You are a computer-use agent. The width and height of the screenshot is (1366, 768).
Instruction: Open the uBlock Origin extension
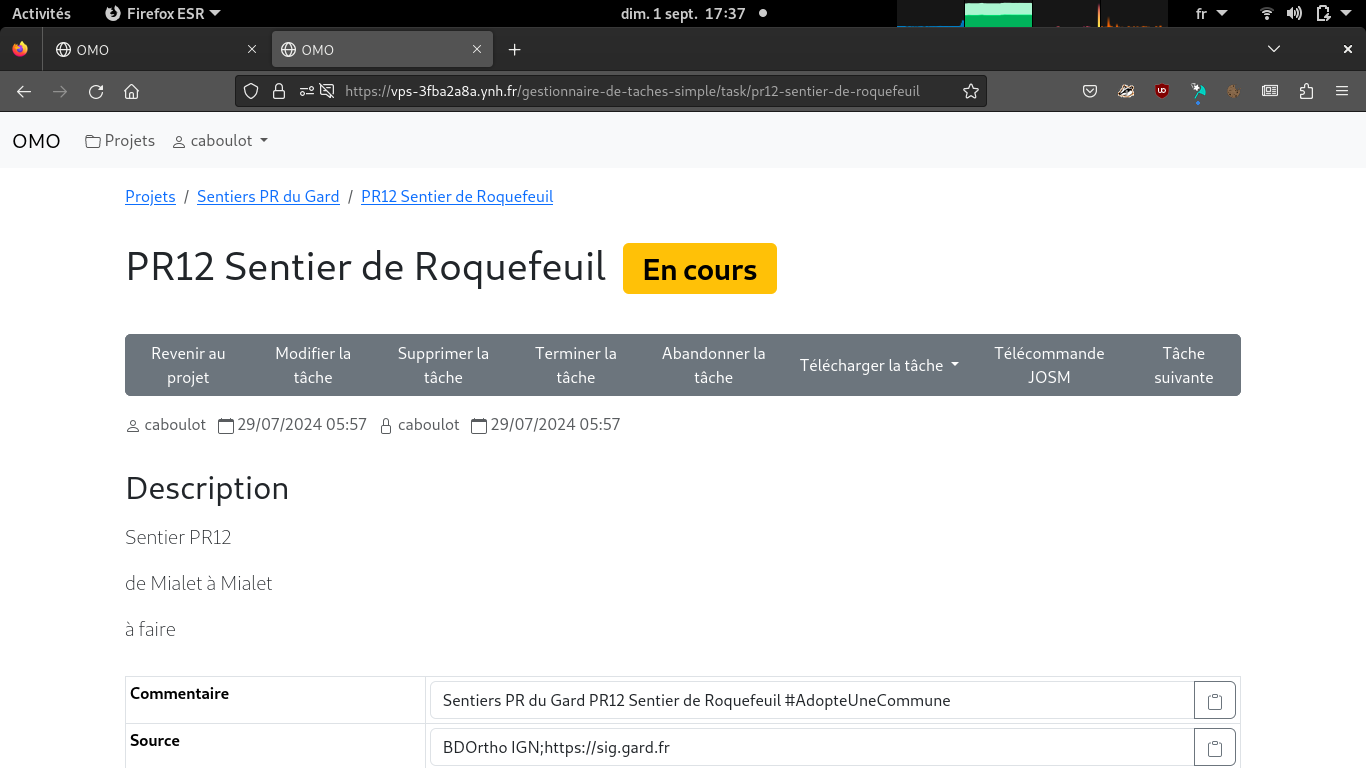(1162, 91)
